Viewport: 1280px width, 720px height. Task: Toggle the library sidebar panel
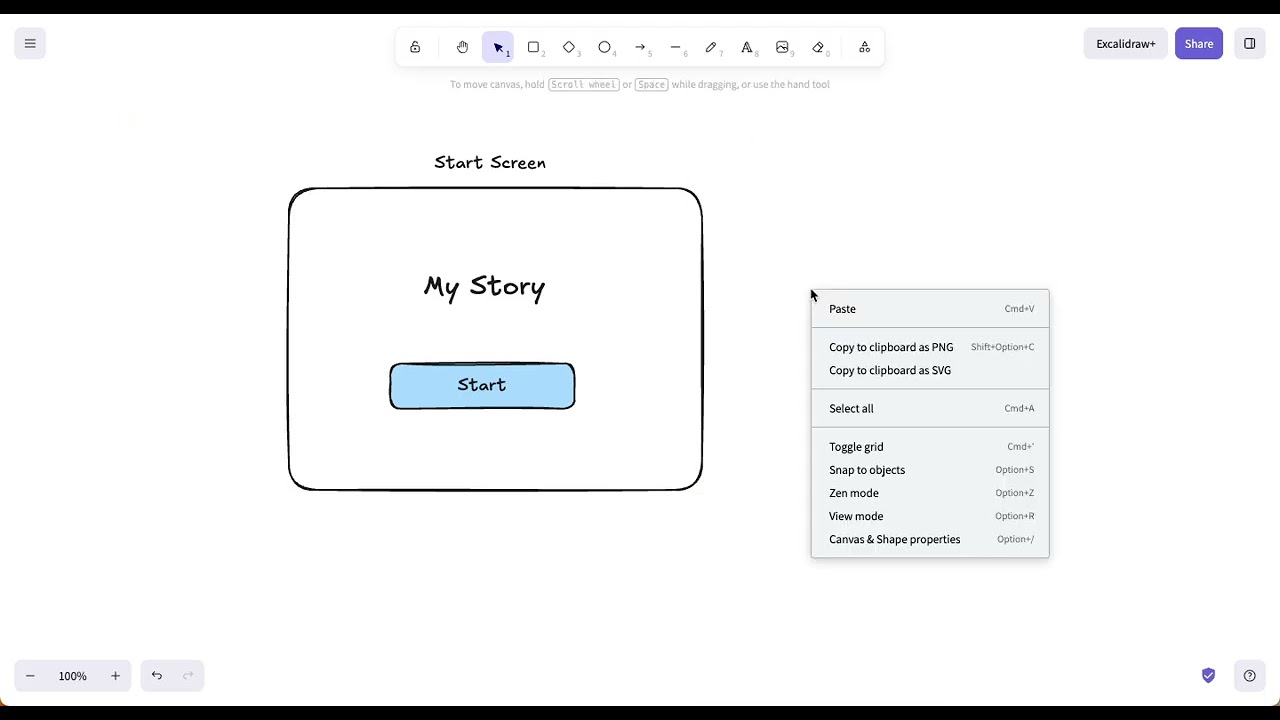(1250, 44)
